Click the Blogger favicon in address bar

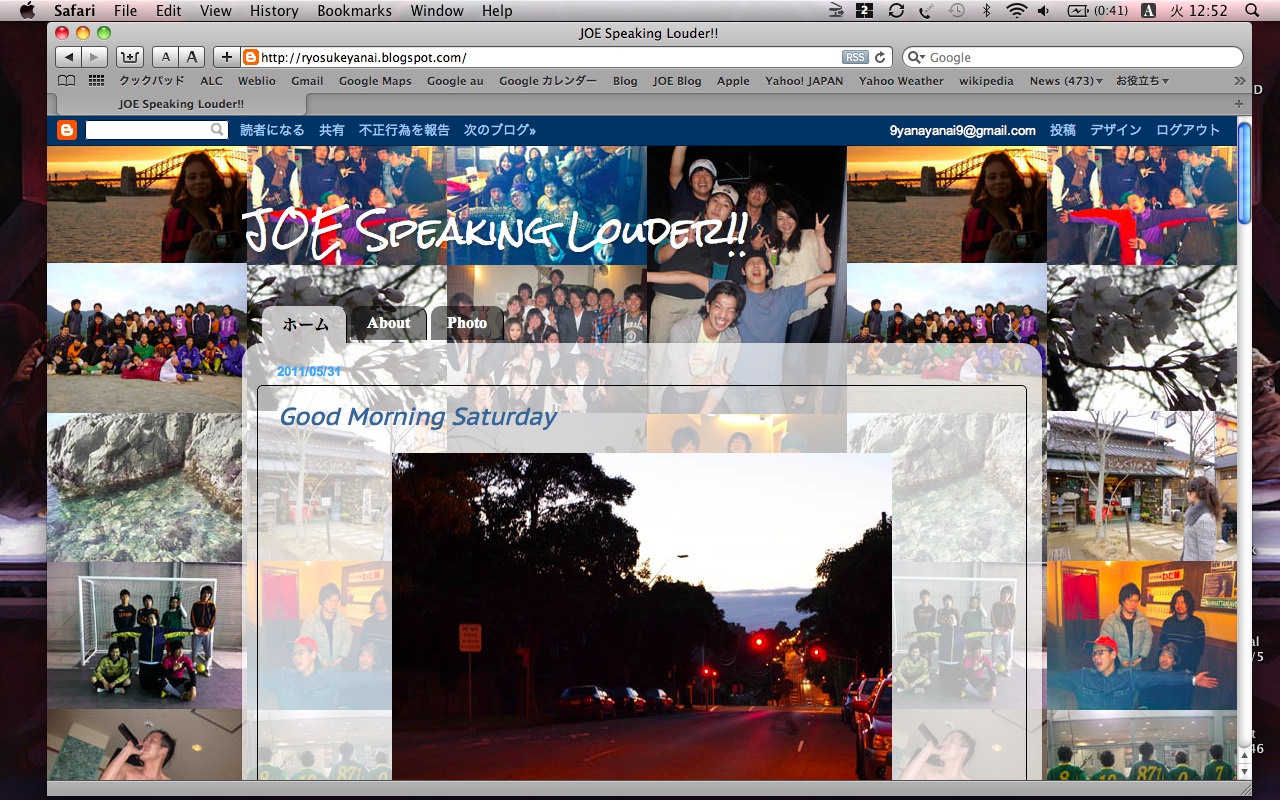tap(251, 57)
